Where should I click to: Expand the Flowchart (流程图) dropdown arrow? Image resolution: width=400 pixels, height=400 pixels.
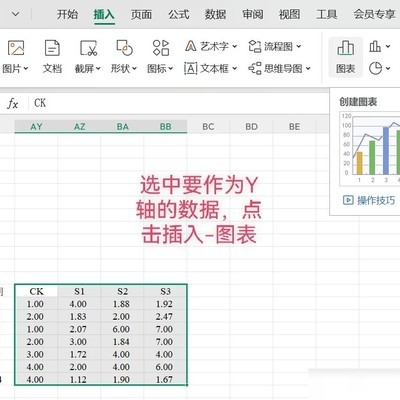tap(298, 46)
